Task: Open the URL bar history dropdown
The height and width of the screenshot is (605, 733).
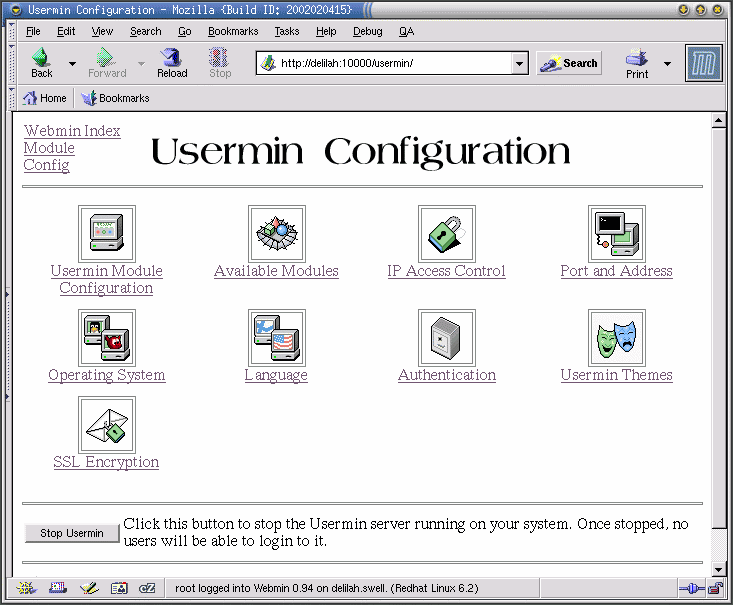Action: point(519,63)
